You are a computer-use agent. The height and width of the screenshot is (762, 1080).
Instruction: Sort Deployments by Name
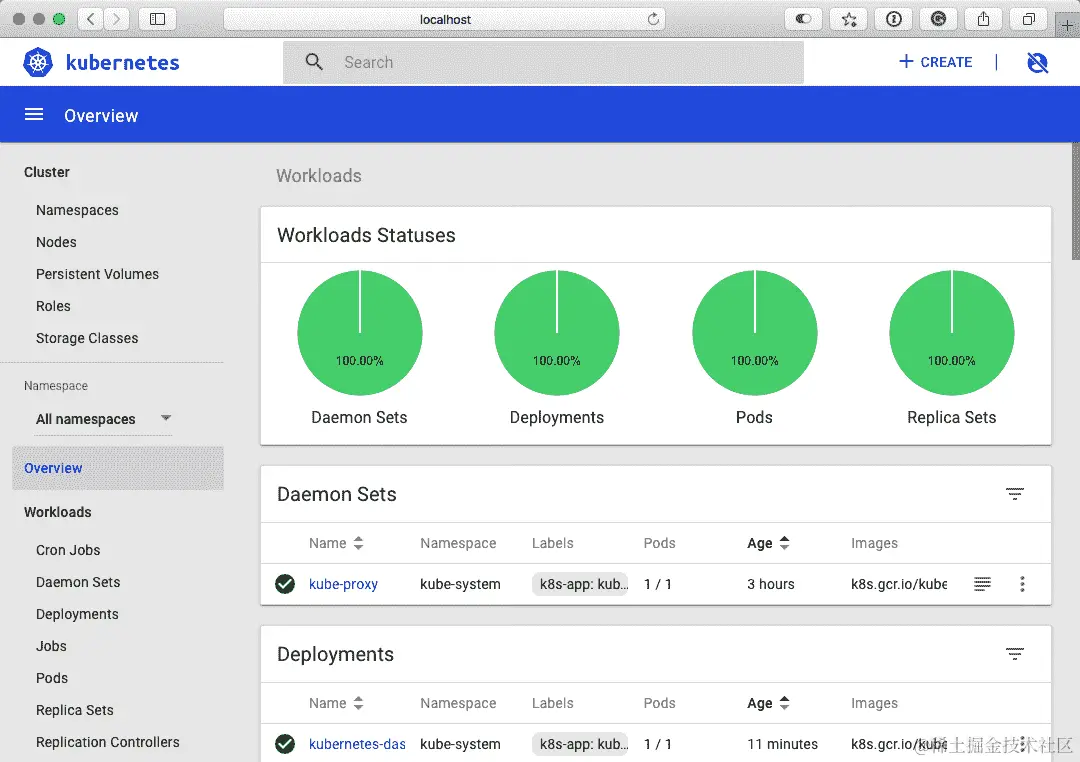coord(336,703)
